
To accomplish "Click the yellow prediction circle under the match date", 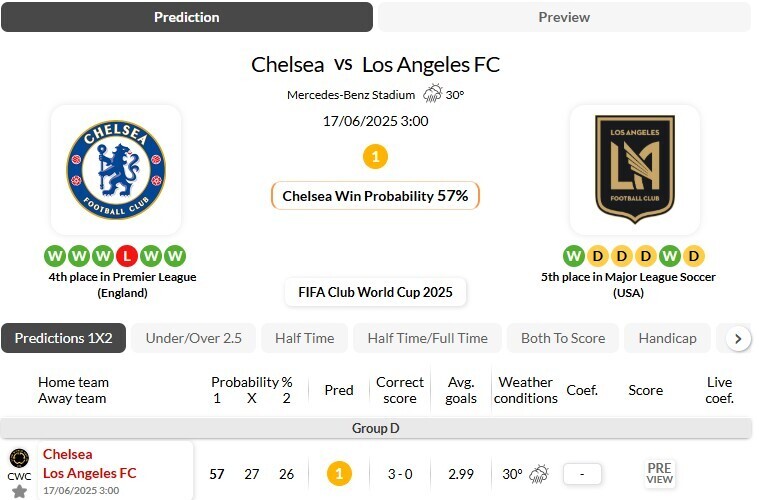I will tap(375, 157).
